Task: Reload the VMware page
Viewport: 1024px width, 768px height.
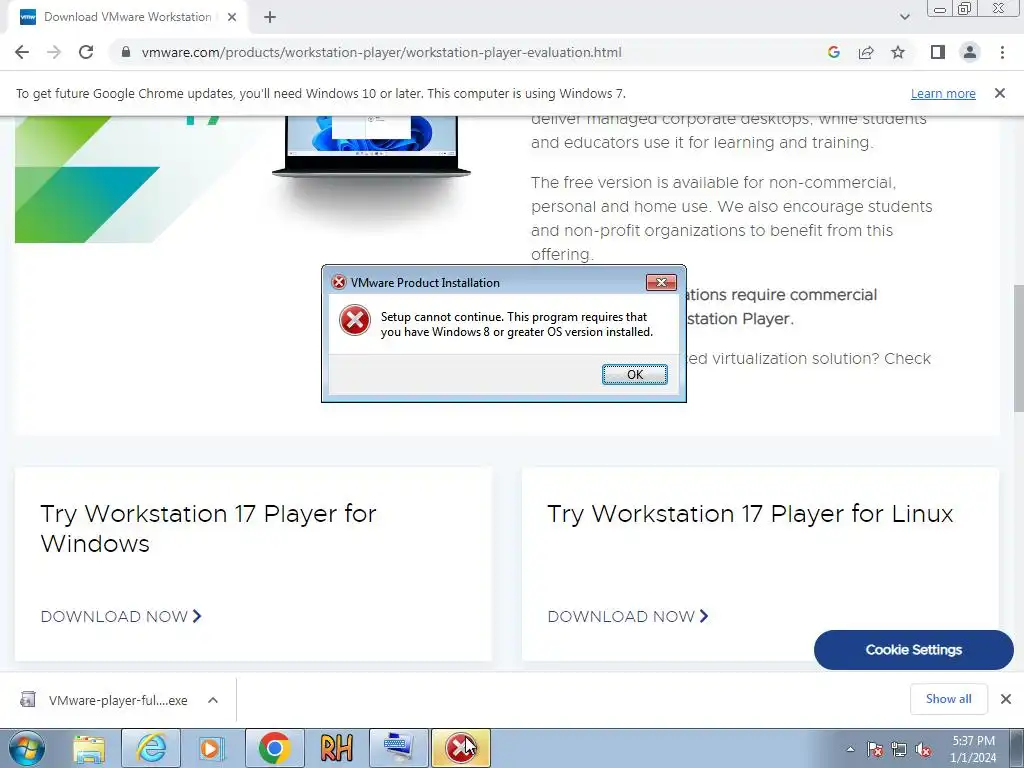Action: pyautogui.click(x=86, y=52)
